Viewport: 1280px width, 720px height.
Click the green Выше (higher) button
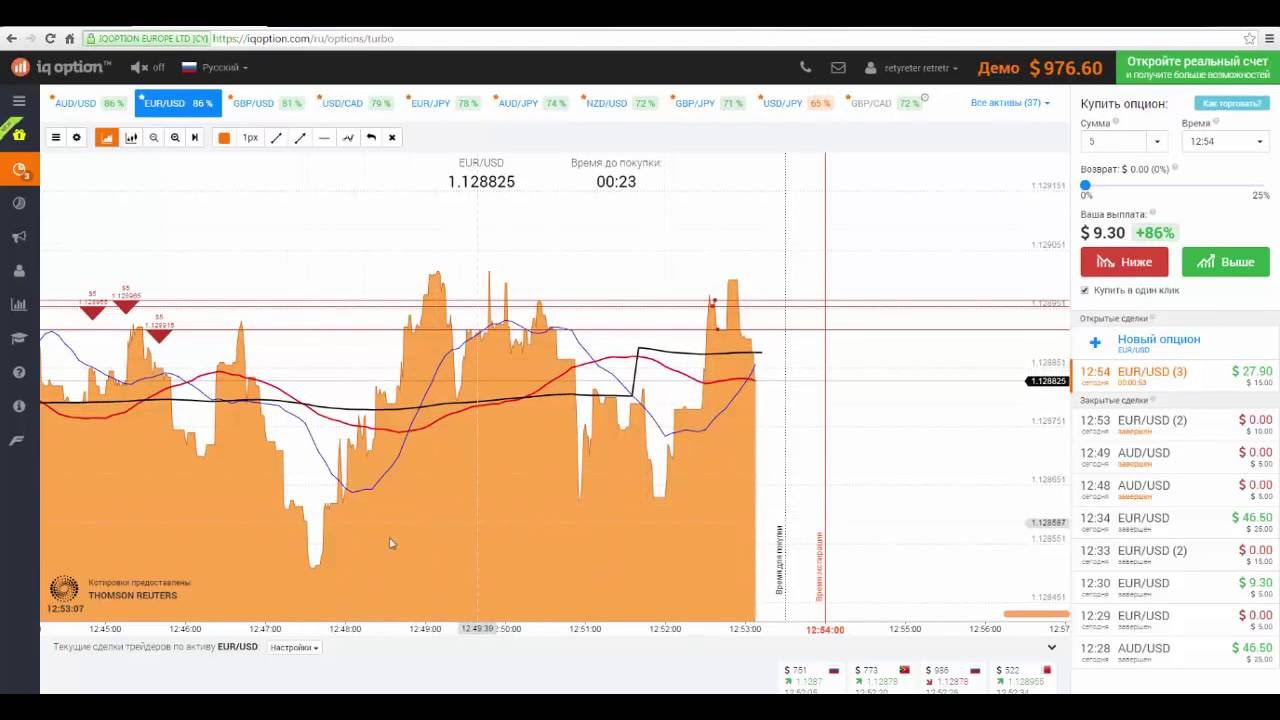pos(1225,262)
